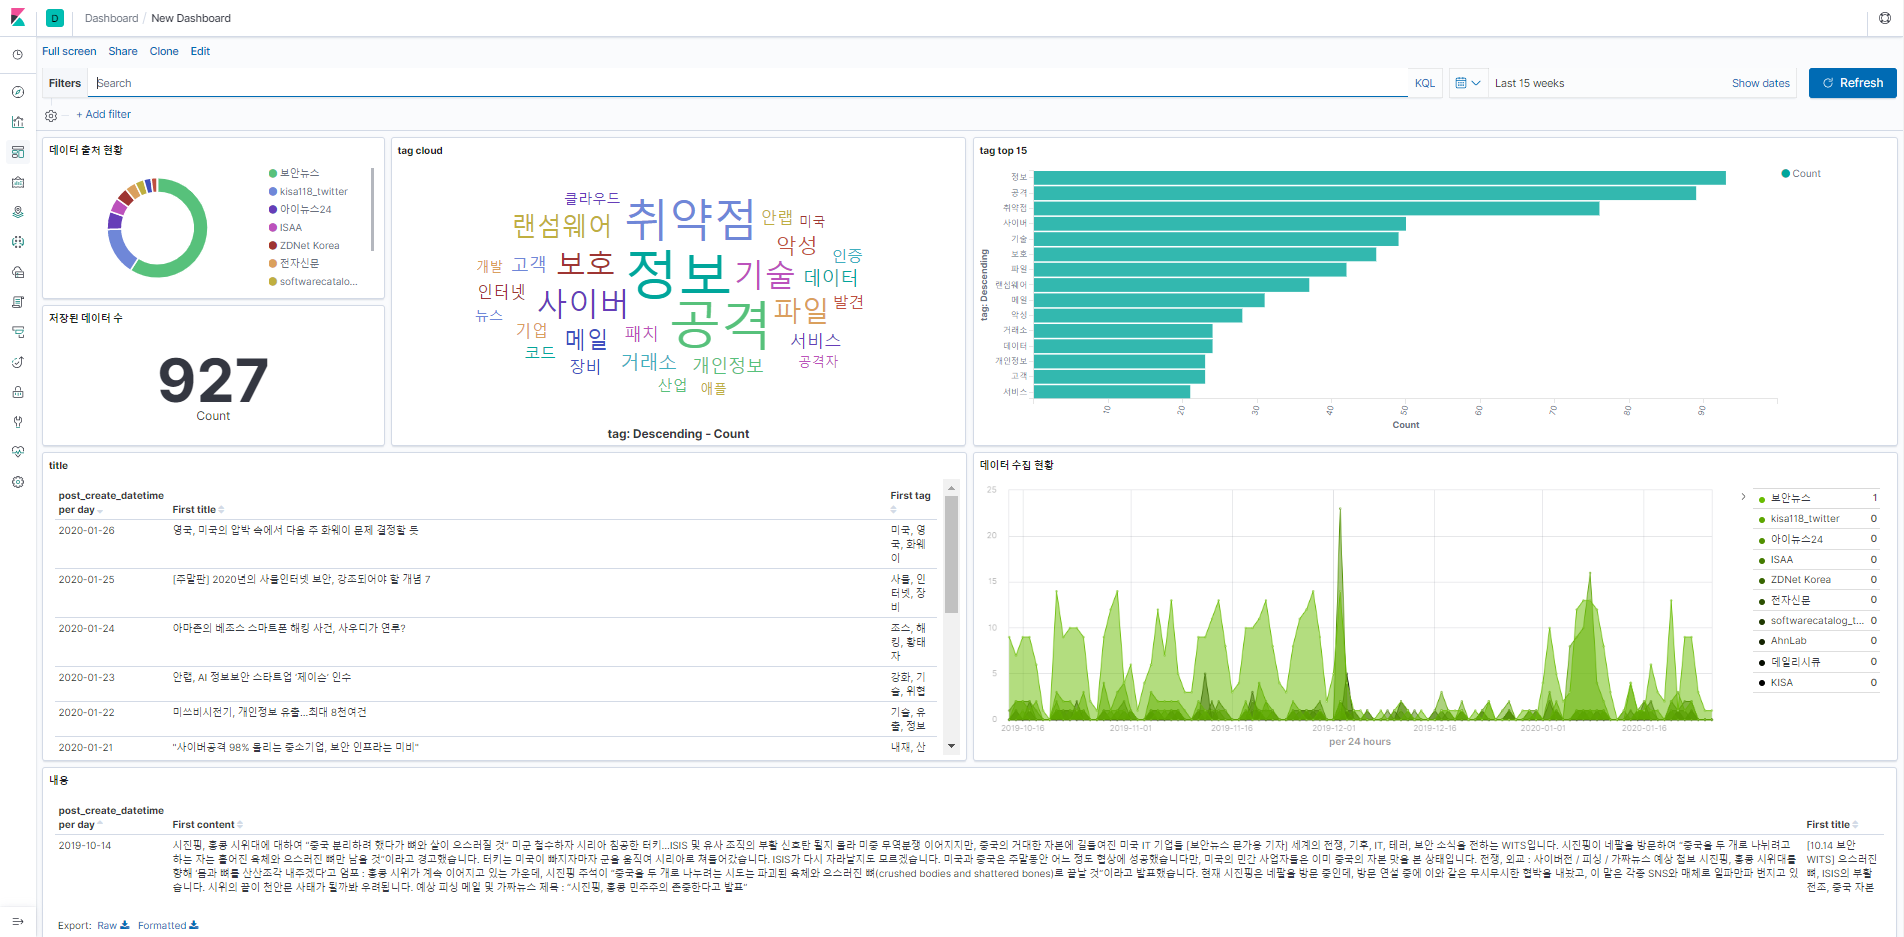1904x937 pixels.
Task: Open Visualize via the bar chart sidebar icon
Action: (x=18, y=122)
